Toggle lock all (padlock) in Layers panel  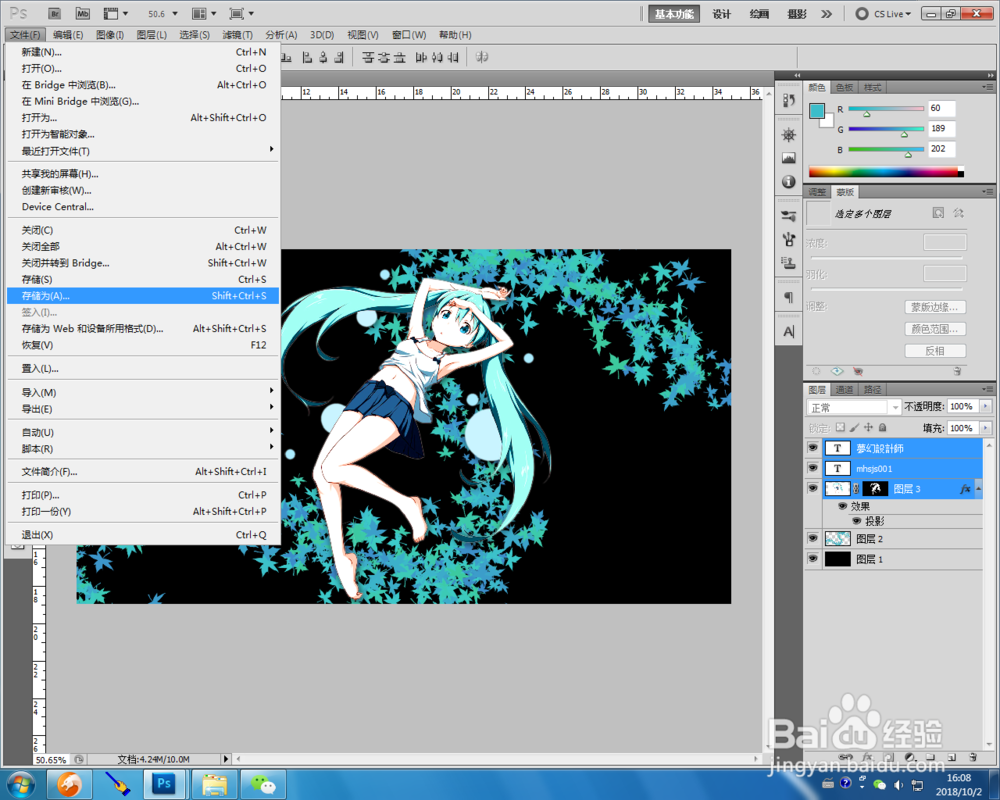pos(883,427)
